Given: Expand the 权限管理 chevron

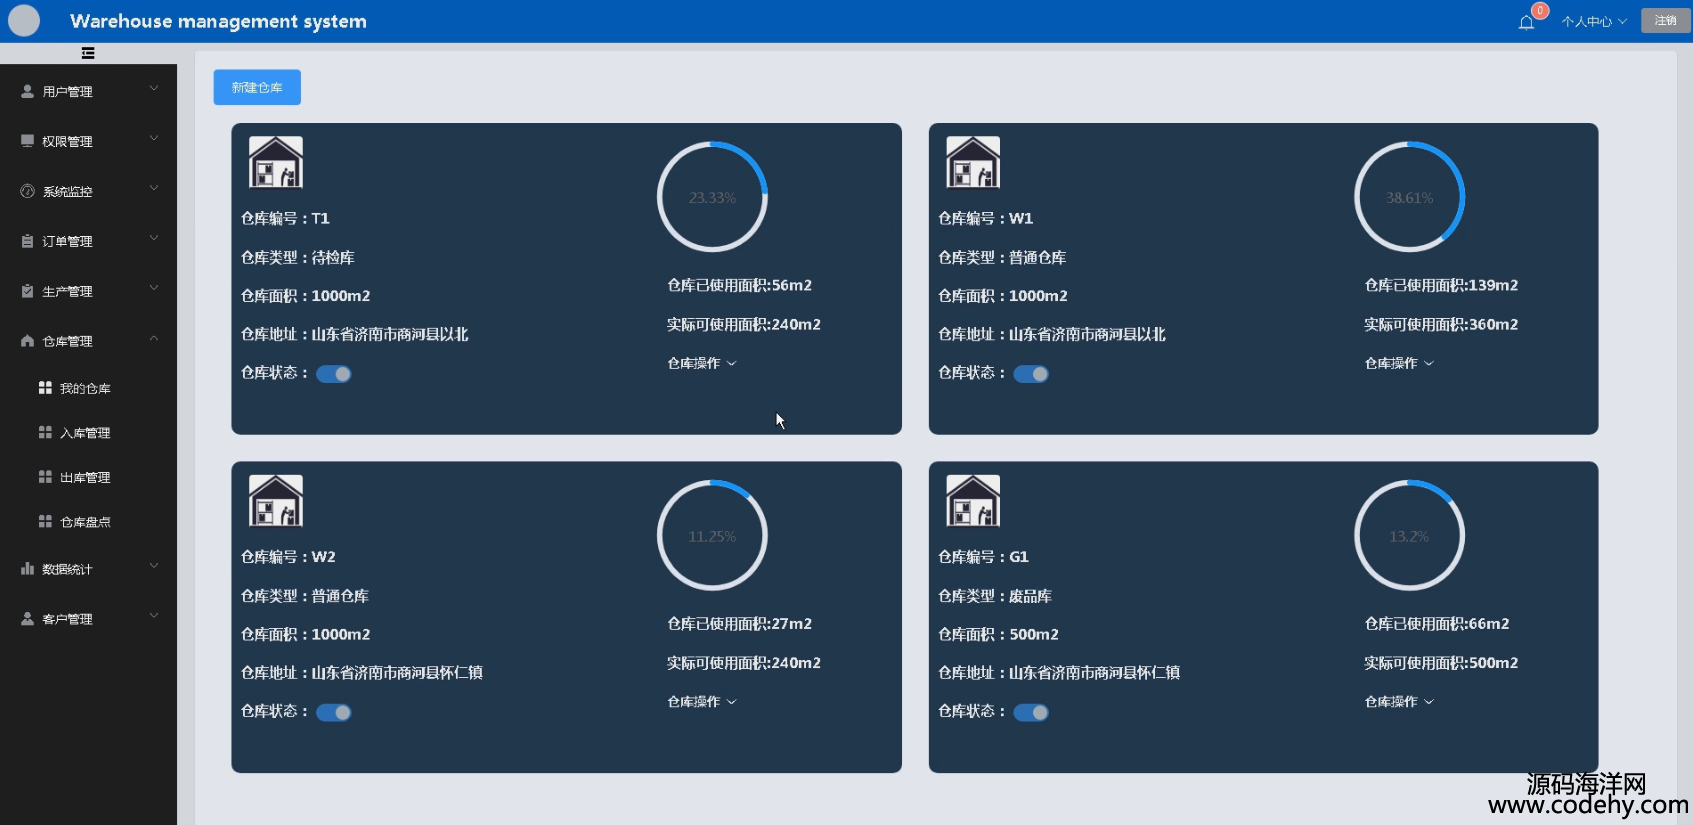Looking at the screenshot, I should pos(154,138).
